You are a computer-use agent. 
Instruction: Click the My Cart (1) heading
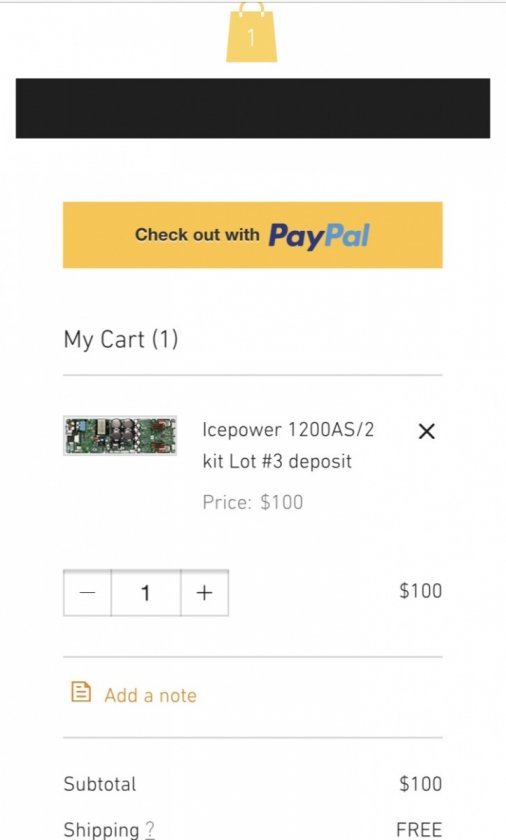click(121, 340)
